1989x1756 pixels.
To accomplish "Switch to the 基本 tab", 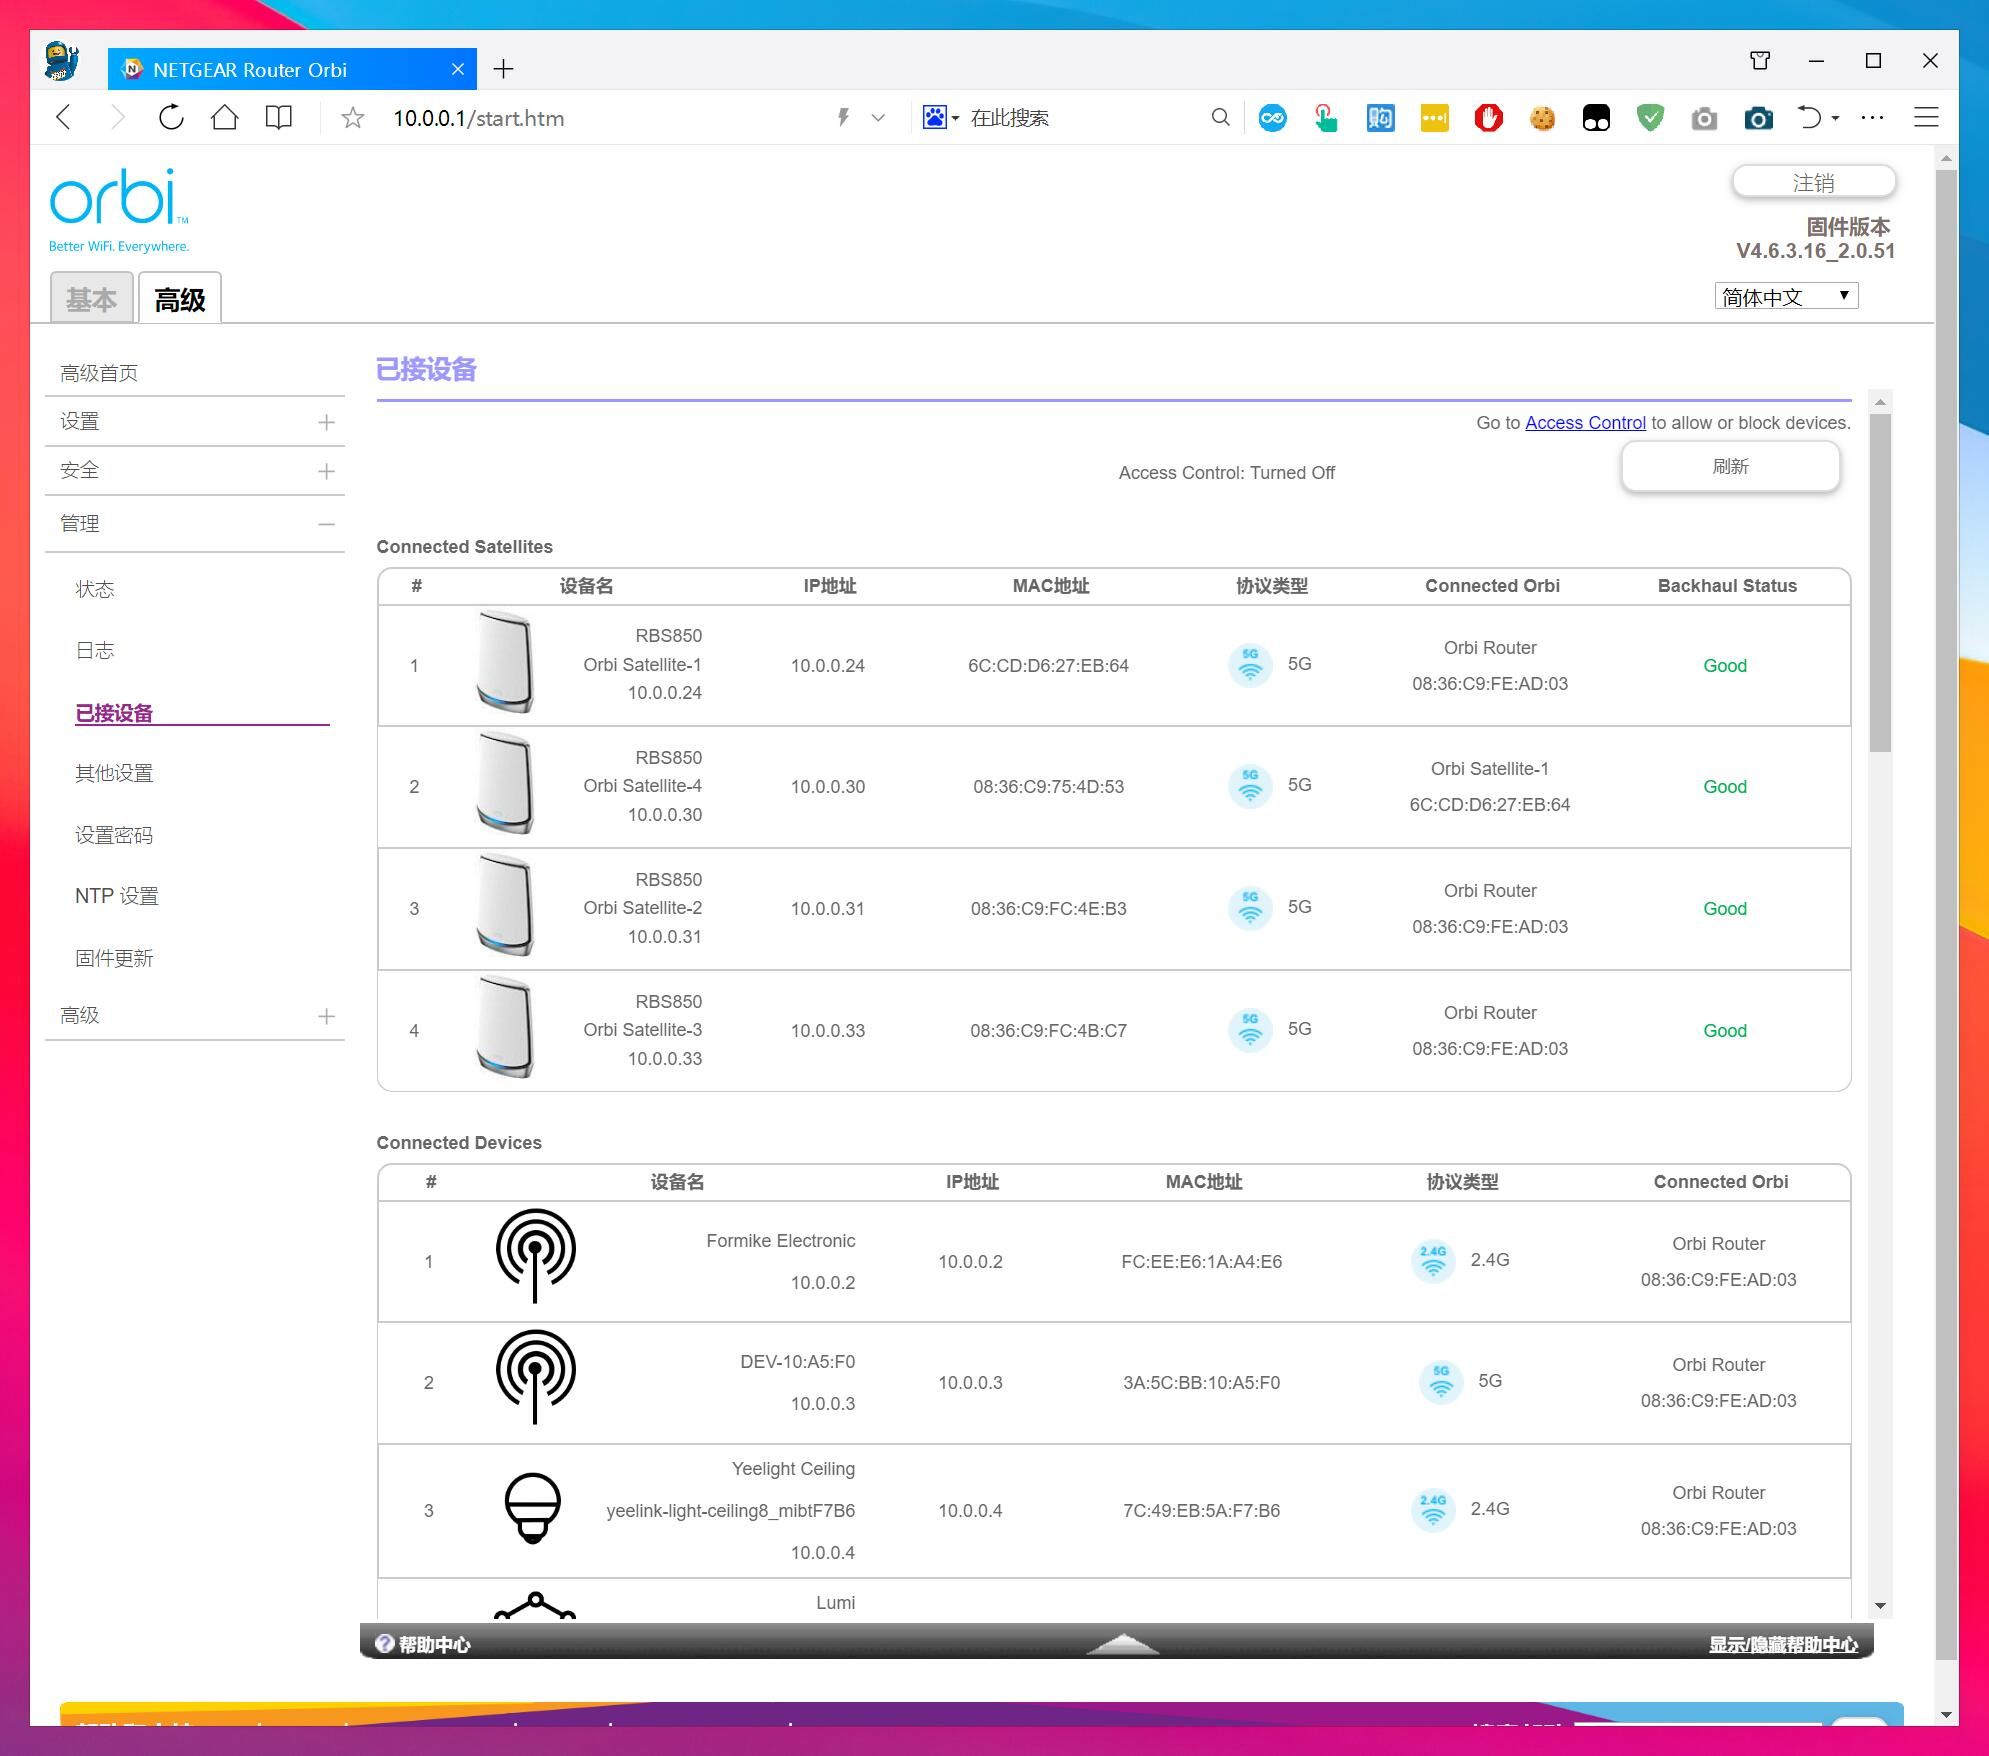I will [91, 299].
